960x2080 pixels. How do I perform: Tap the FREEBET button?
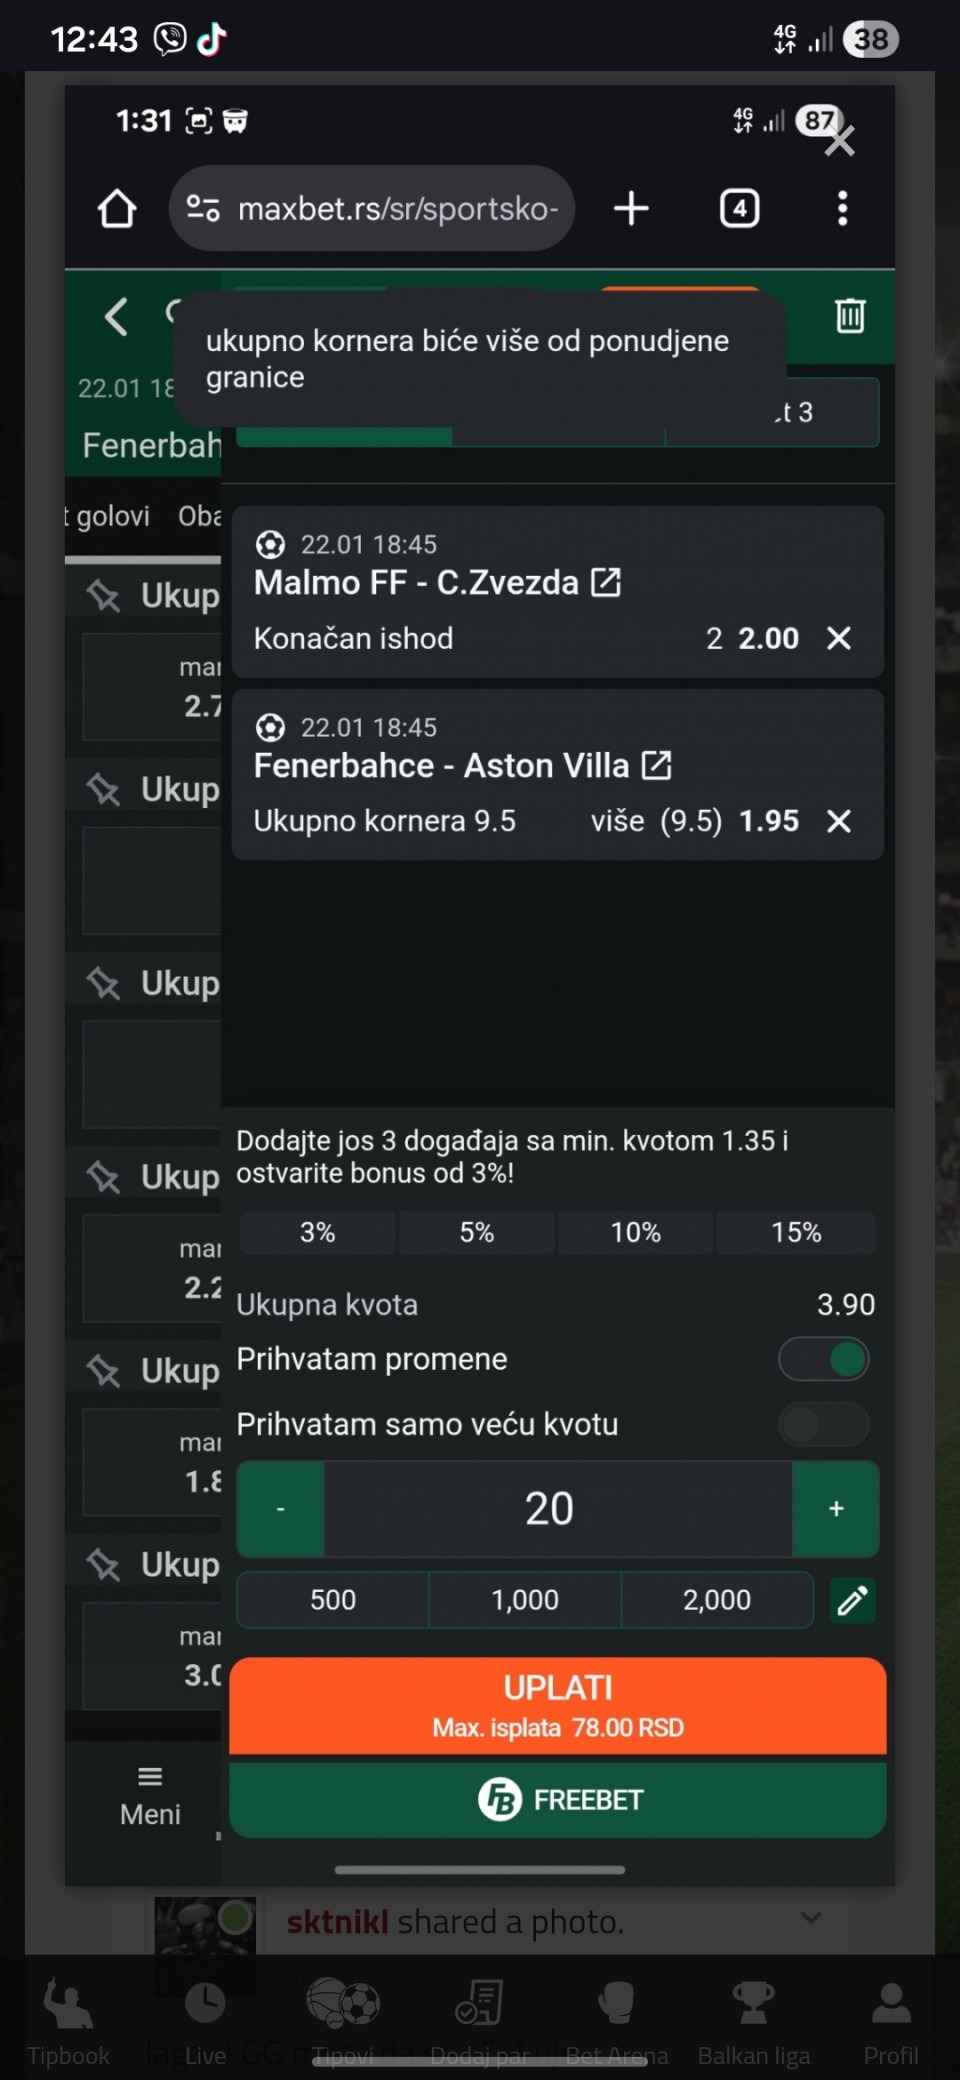click(x=558, y=1800)
